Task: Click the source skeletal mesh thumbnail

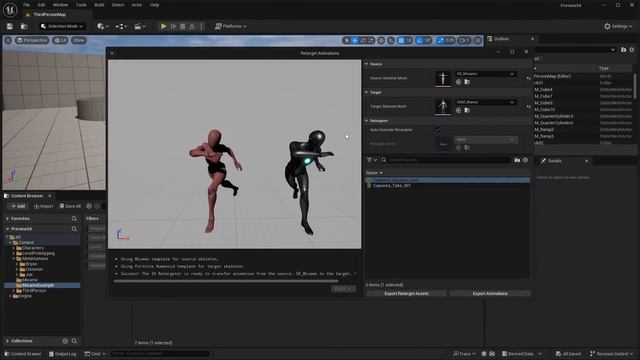Action: (x=443, y=78)
